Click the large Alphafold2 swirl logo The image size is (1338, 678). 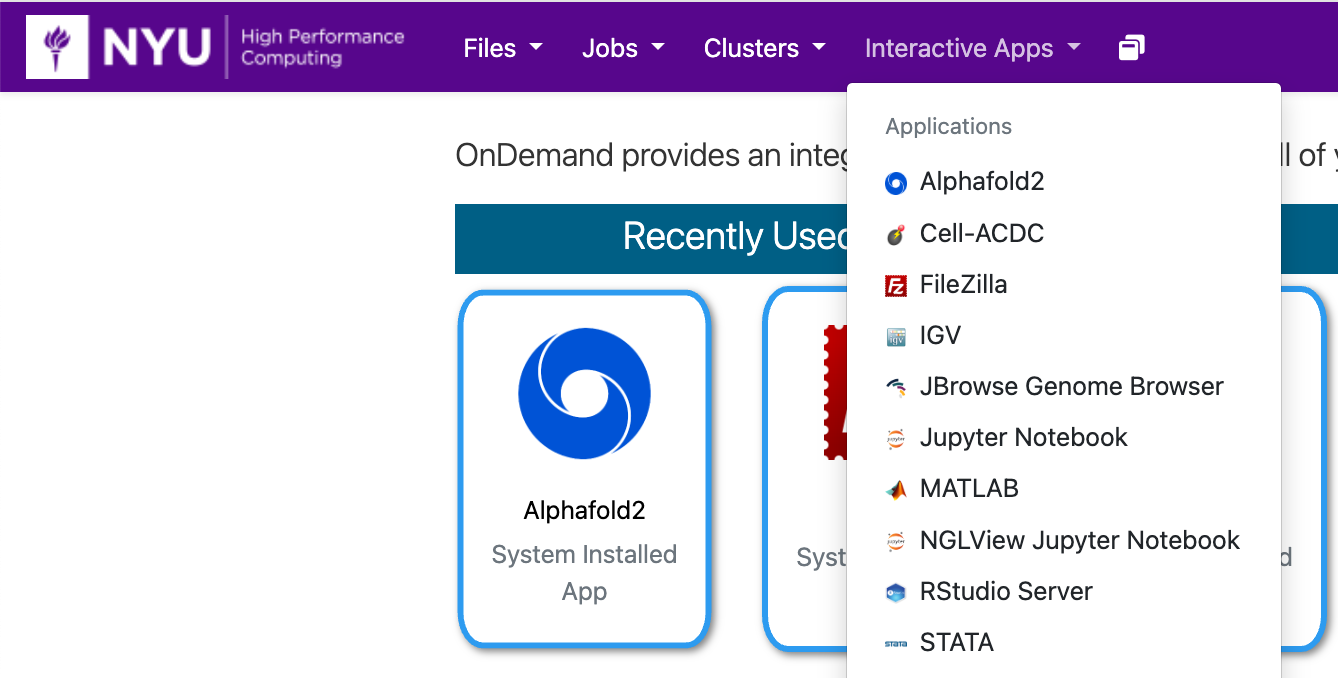point(584,394)
